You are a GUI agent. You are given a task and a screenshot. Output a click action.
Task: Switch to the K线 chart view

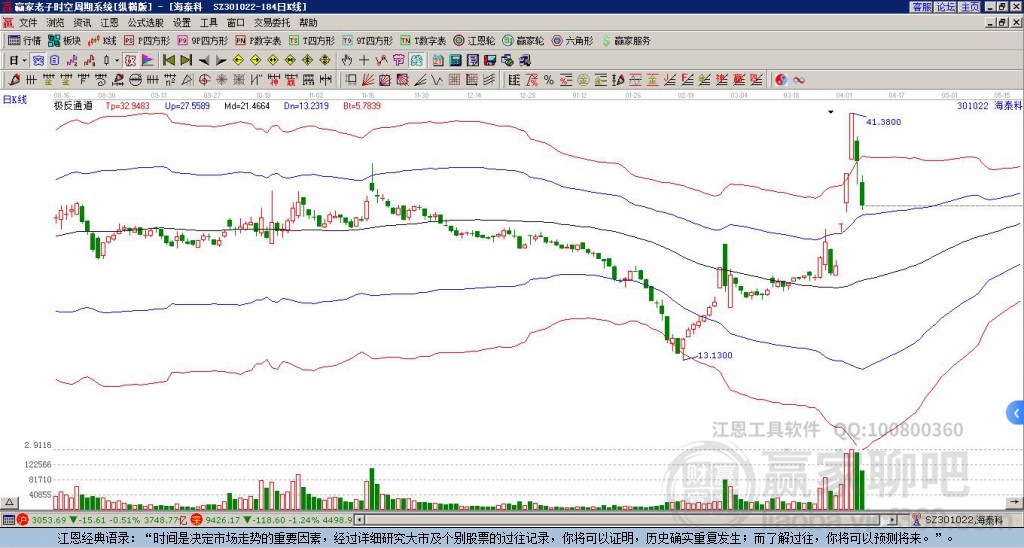click(x=102, y=40)
